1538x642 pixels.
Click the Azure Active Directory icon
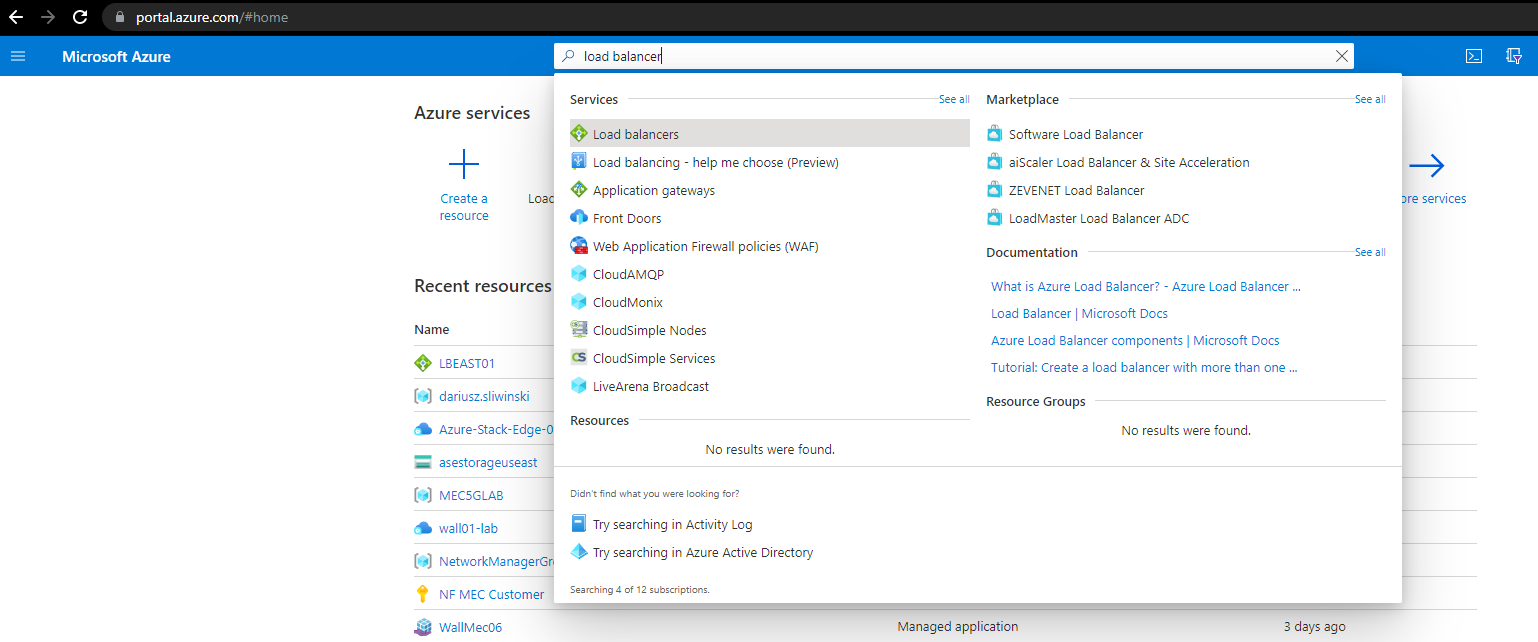[578, 552]
